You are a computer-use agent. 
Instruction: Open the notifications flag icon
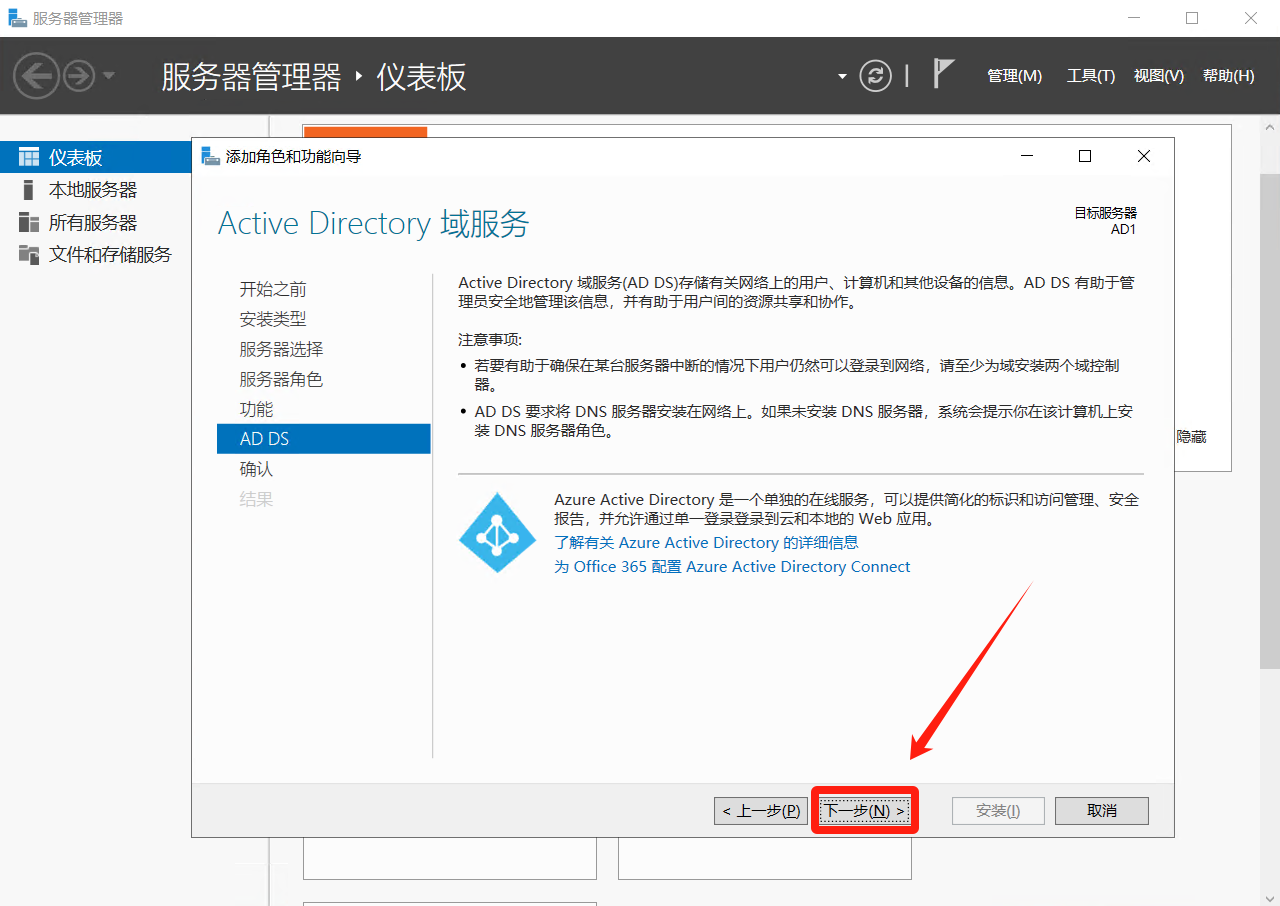tap(943, 74)
